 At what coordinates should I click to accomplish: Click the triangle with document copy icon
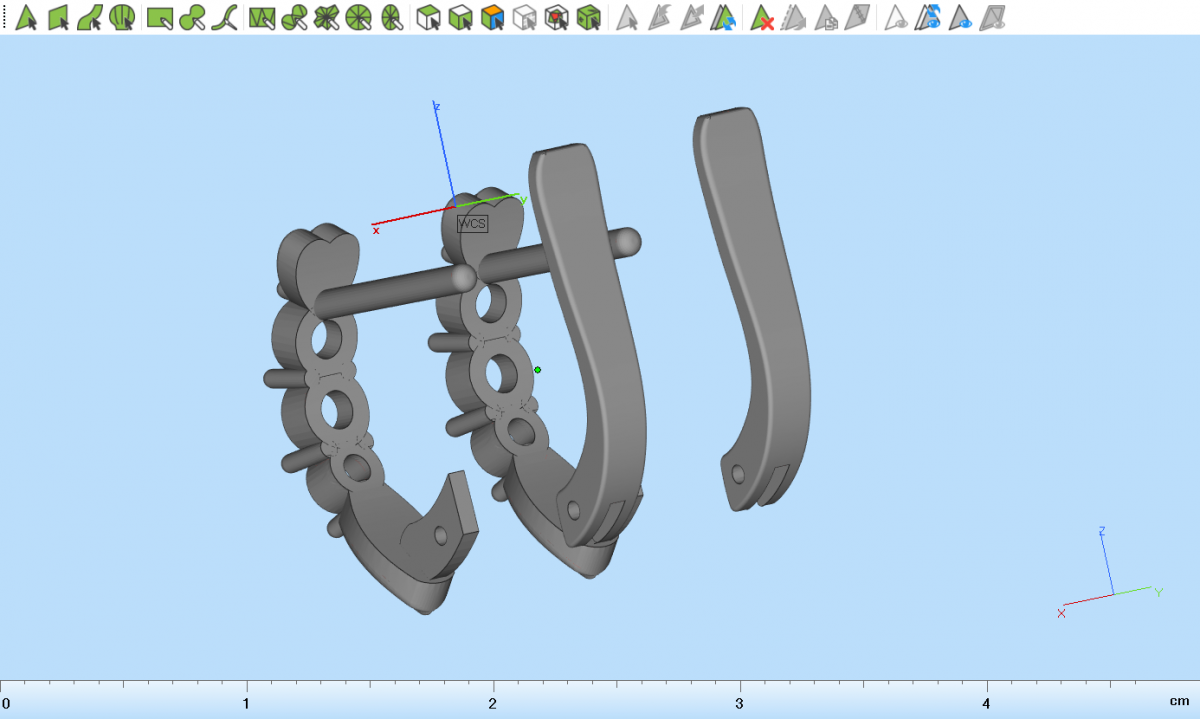826,17
